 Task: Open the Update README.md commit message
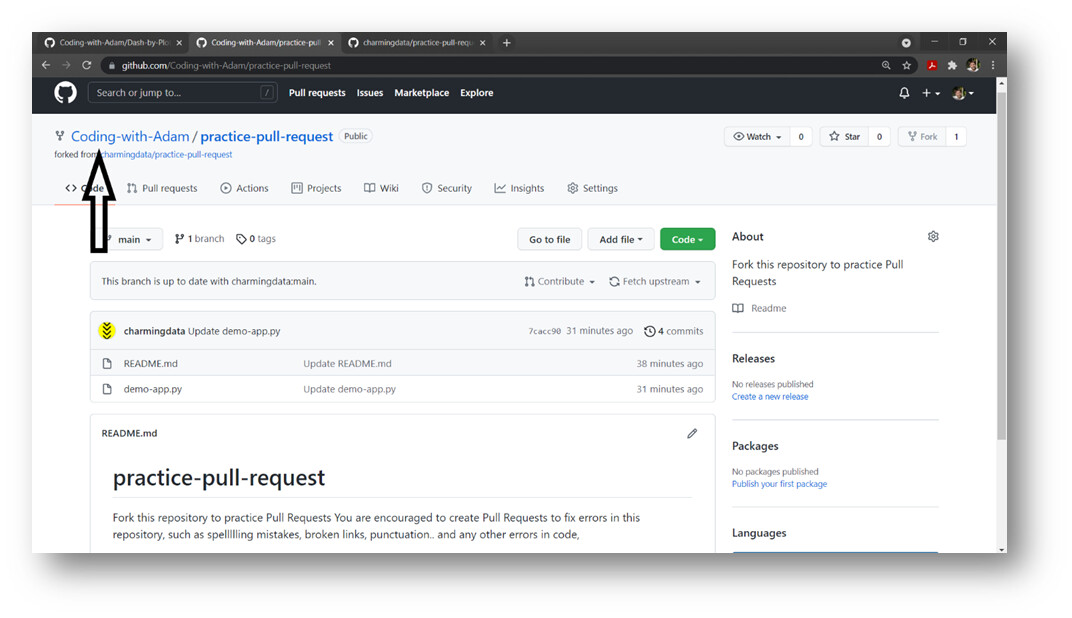(347, 364)
